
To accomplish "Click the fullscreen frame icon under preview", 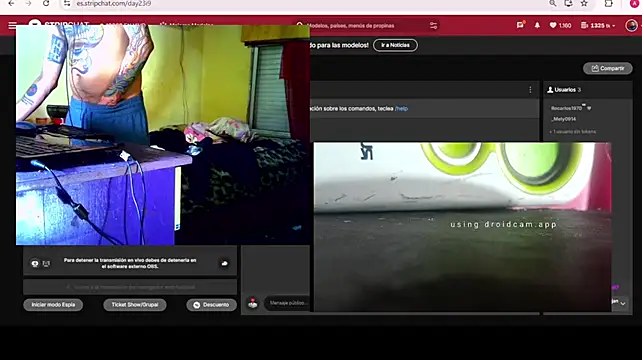I will click(x=46, y=263).
